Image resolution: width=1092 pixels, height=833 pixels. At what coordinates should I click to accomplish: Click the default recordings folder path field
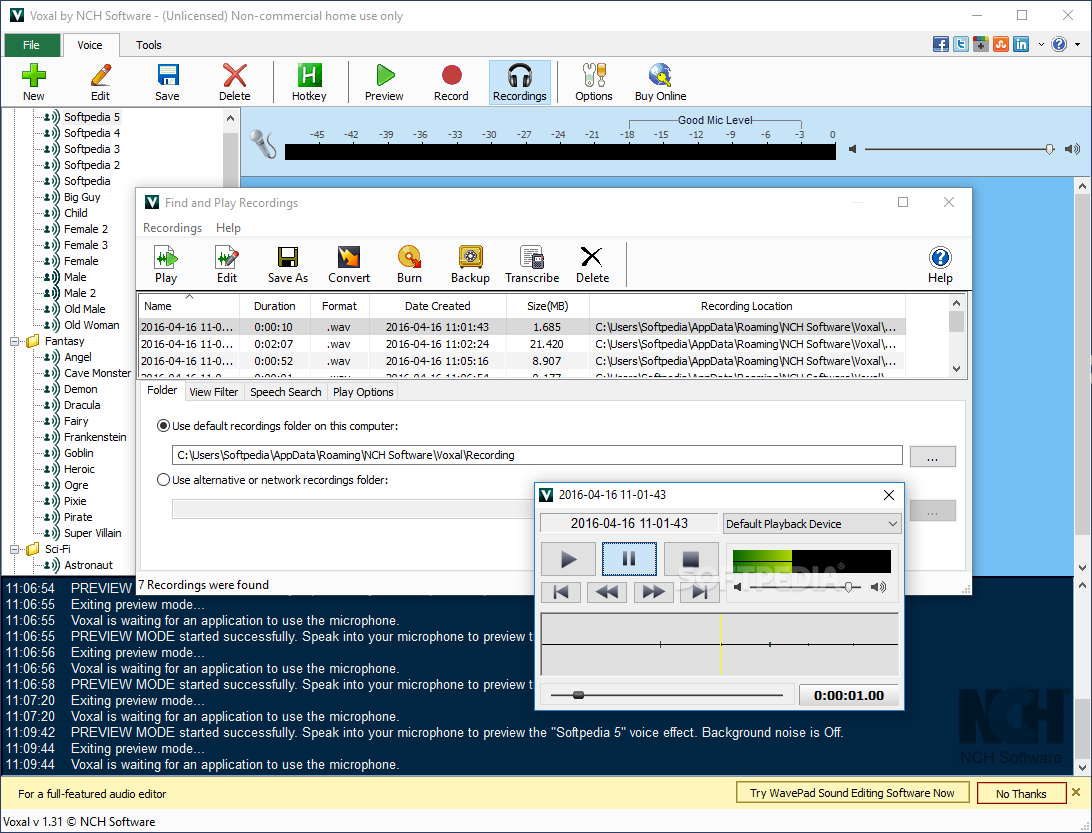point(537,456)
